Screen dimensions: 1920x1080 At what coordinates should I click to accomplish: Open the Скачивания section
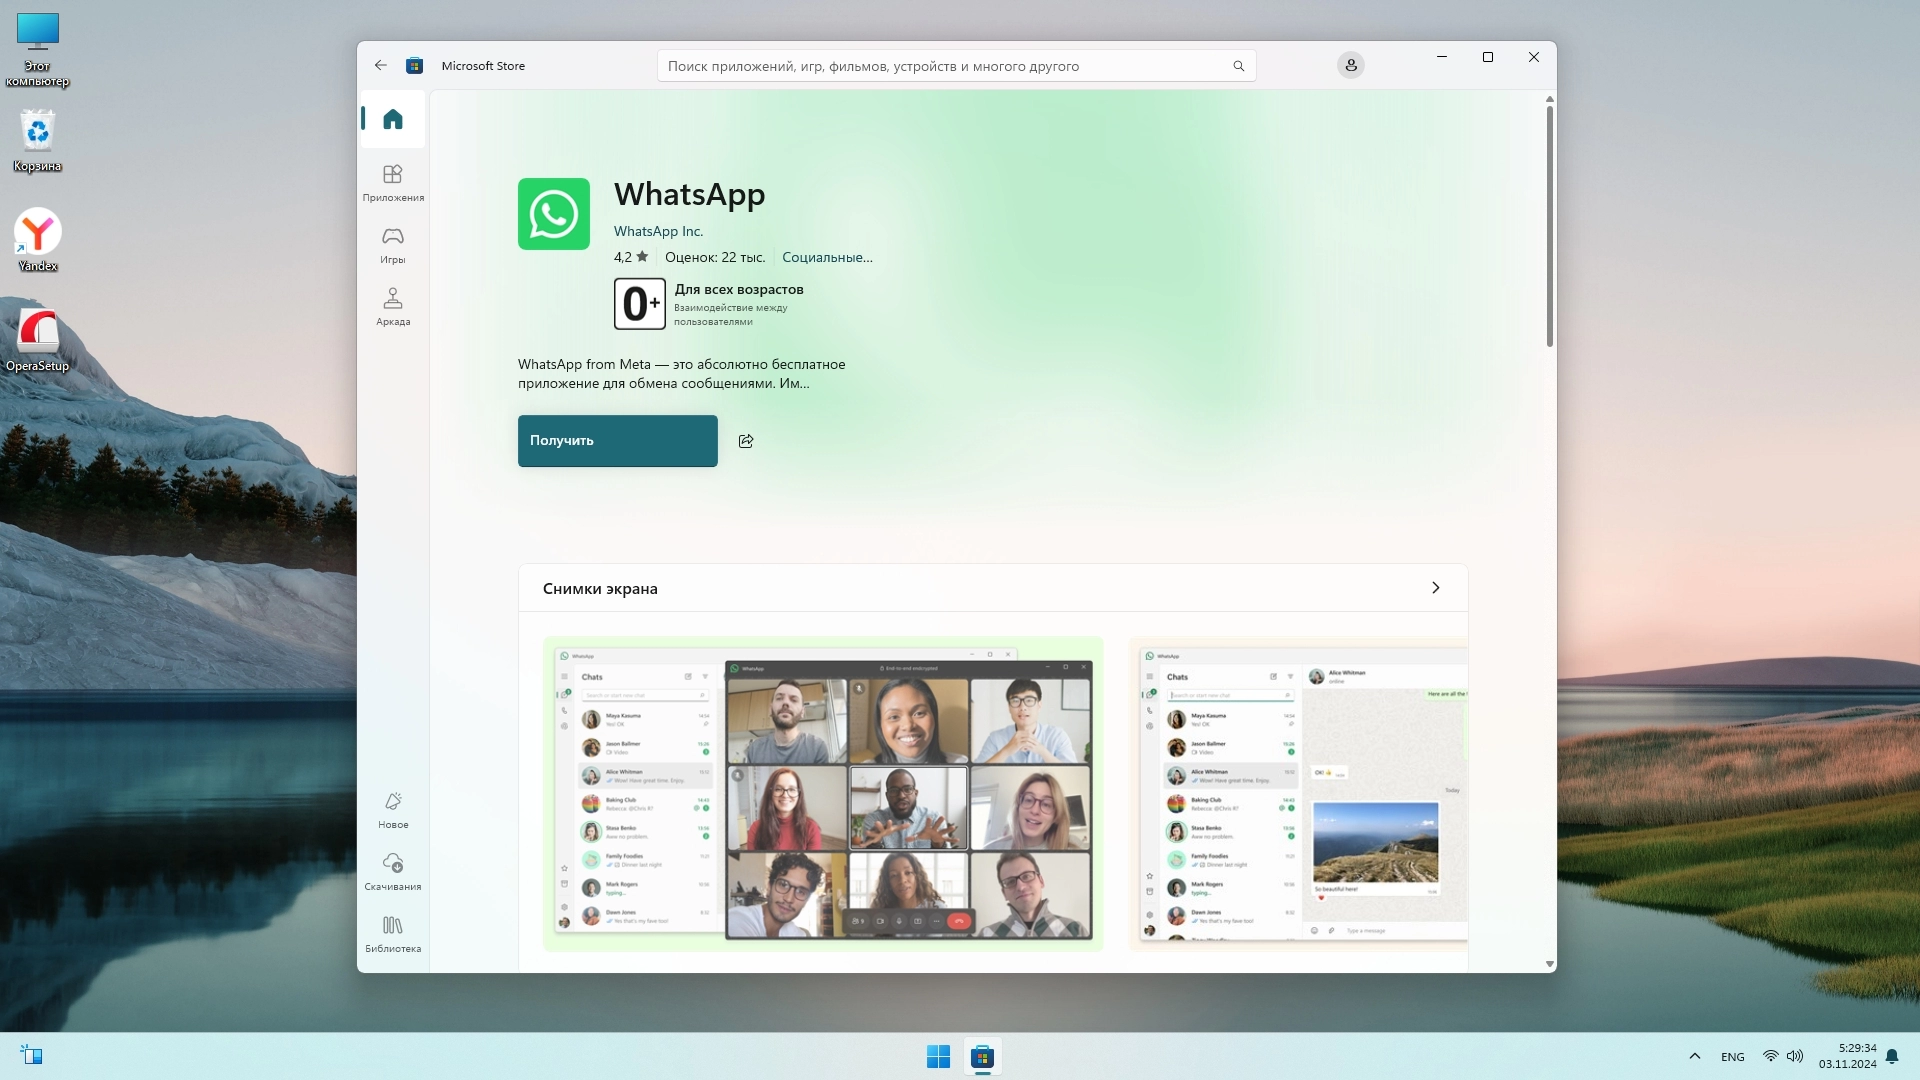point(393,872)
